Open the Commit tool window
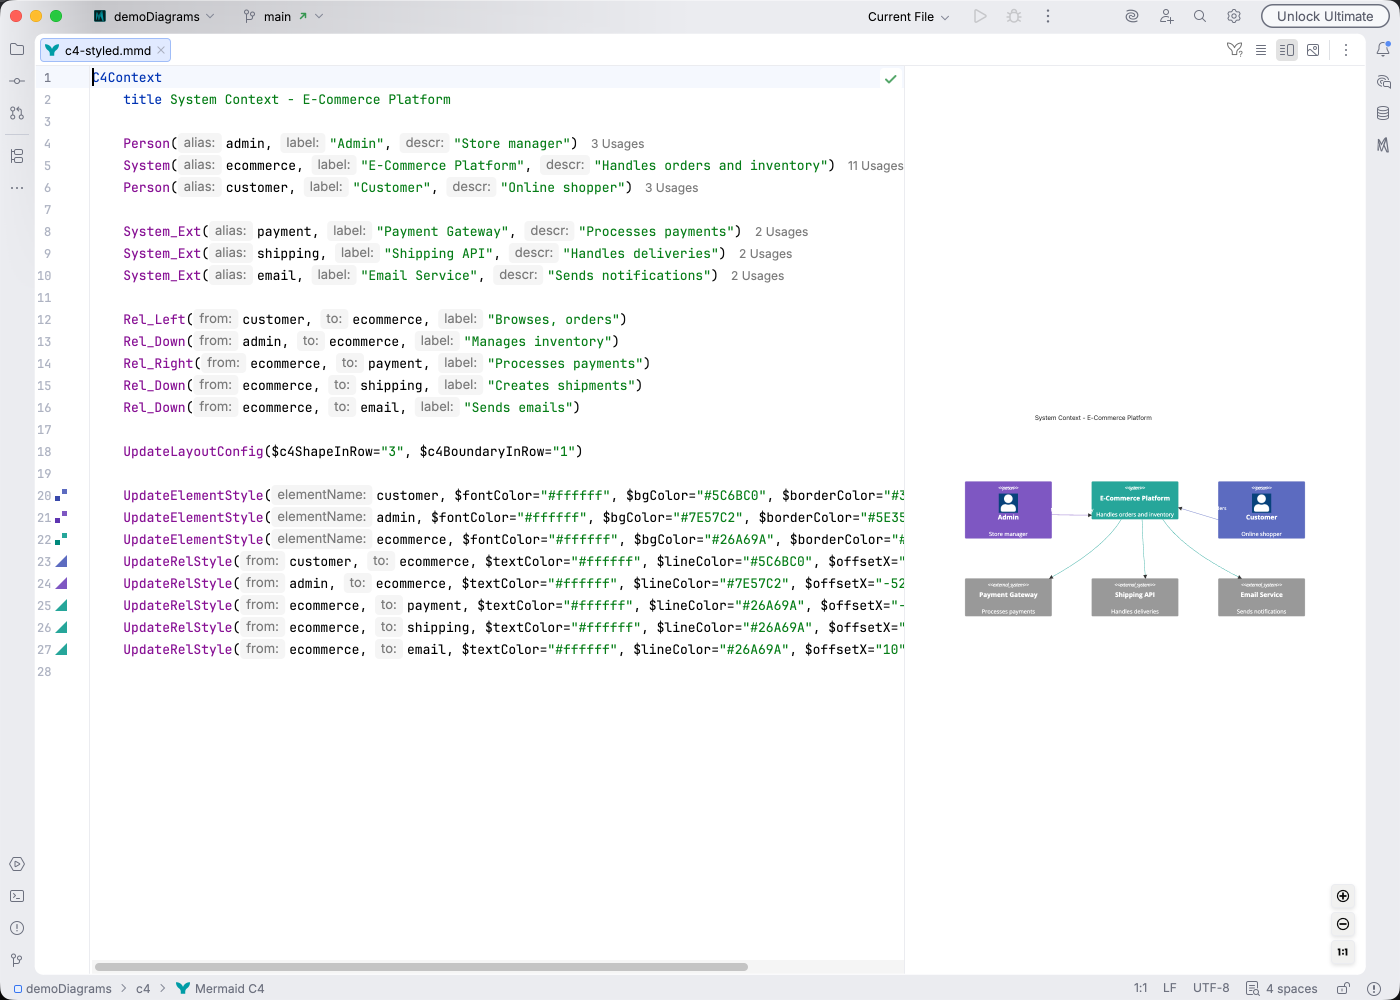The image size is (1400, 1000). (16, 81)
